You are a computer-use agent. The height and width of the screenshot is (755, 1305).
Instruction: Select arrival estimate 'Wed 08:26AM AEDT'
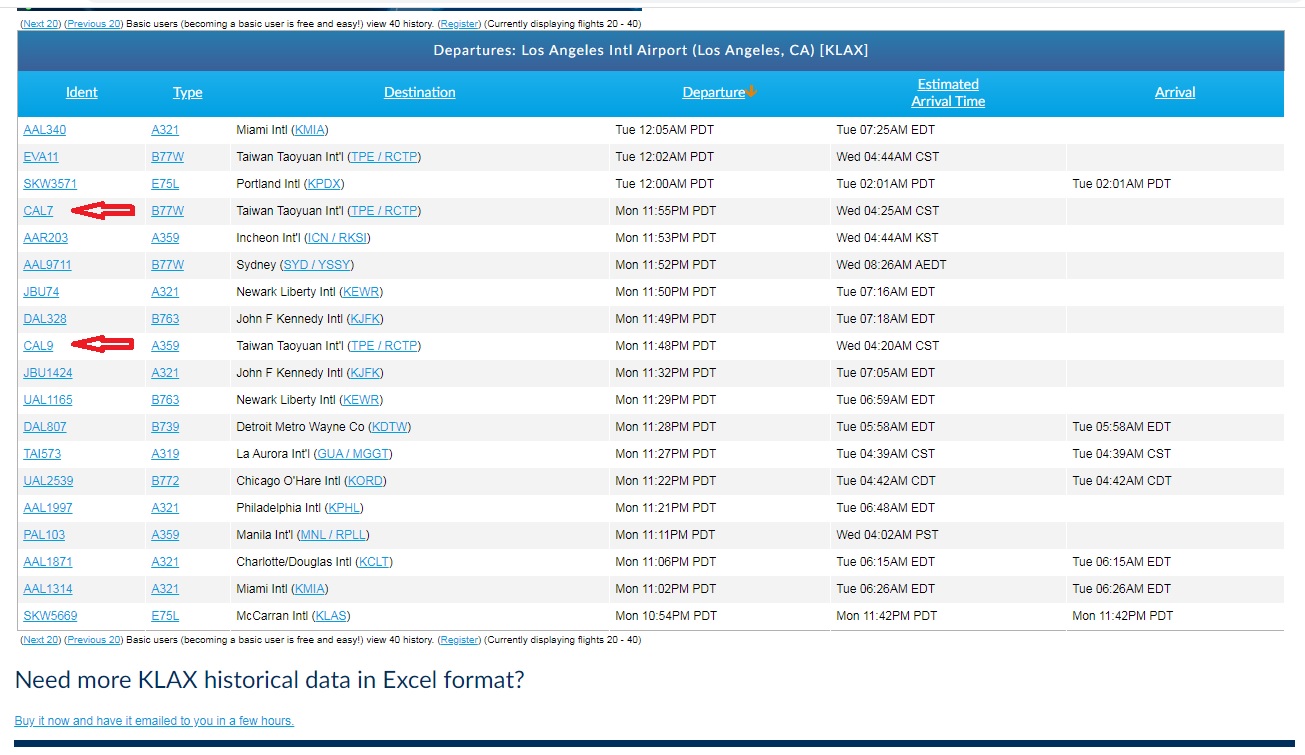(x=891, y=265)
